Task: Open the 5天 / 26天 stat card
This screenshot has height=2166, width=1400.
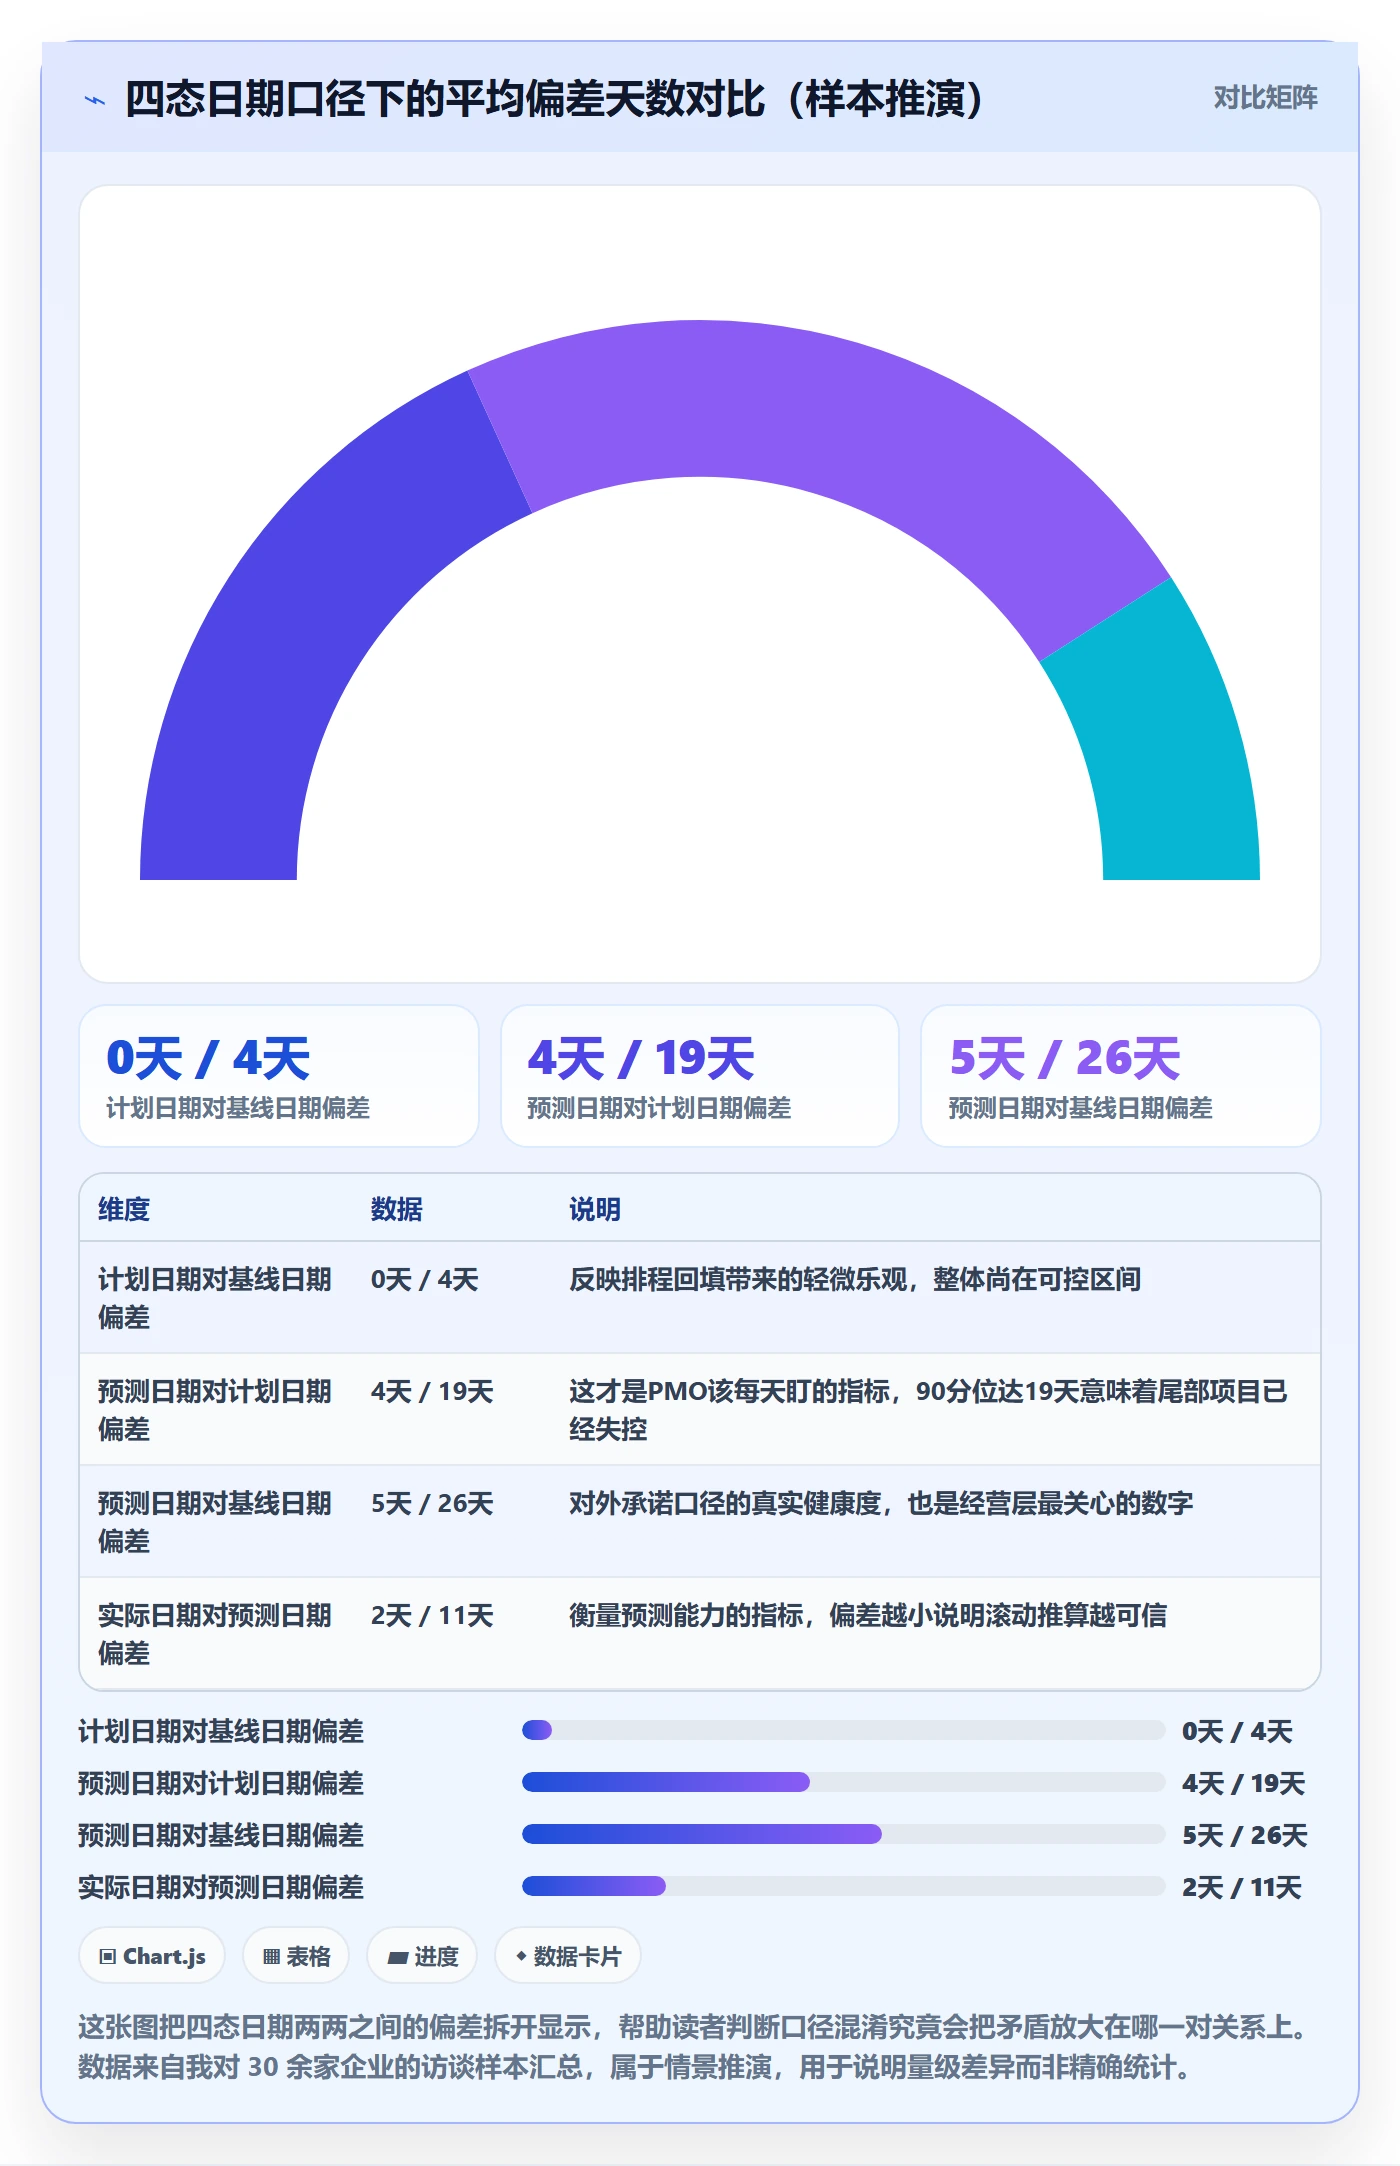Action: 1121,1076
